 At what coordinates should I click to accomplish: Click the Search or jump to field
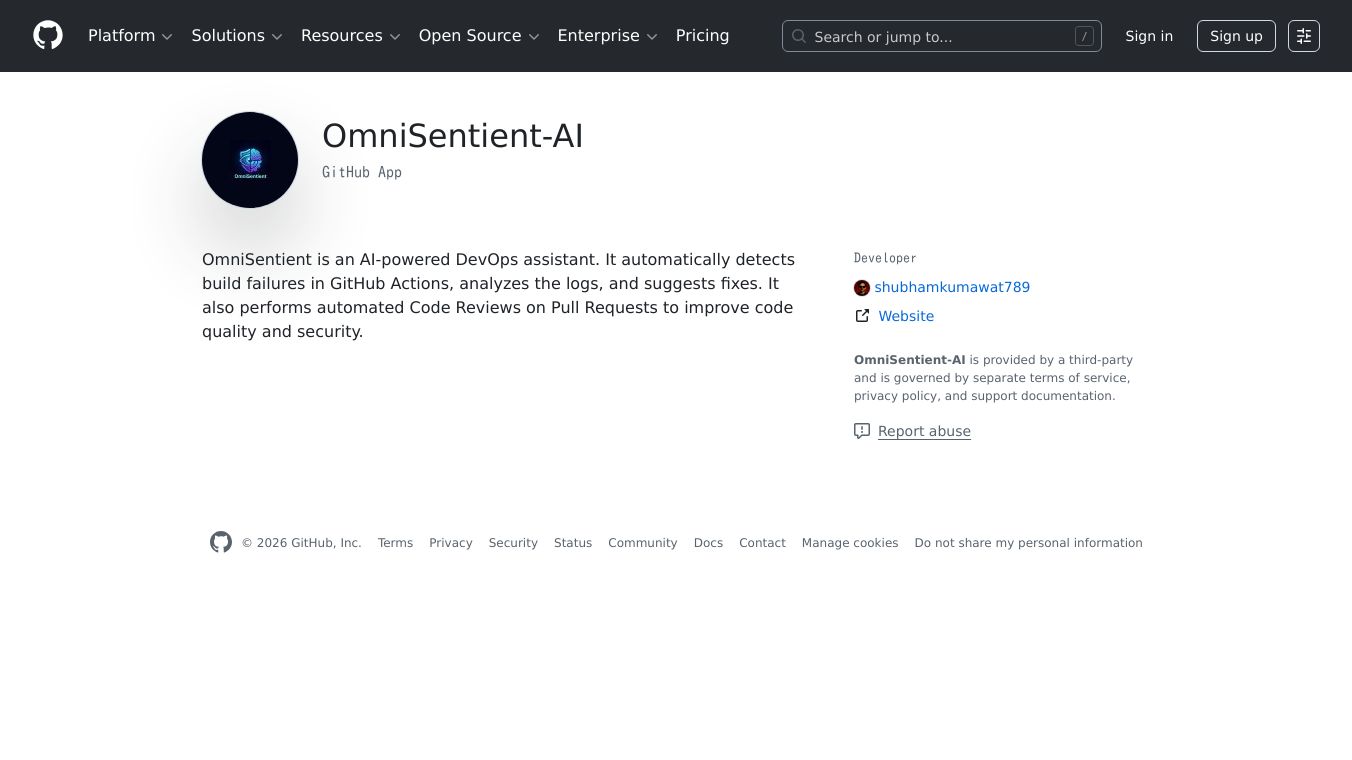940,36
